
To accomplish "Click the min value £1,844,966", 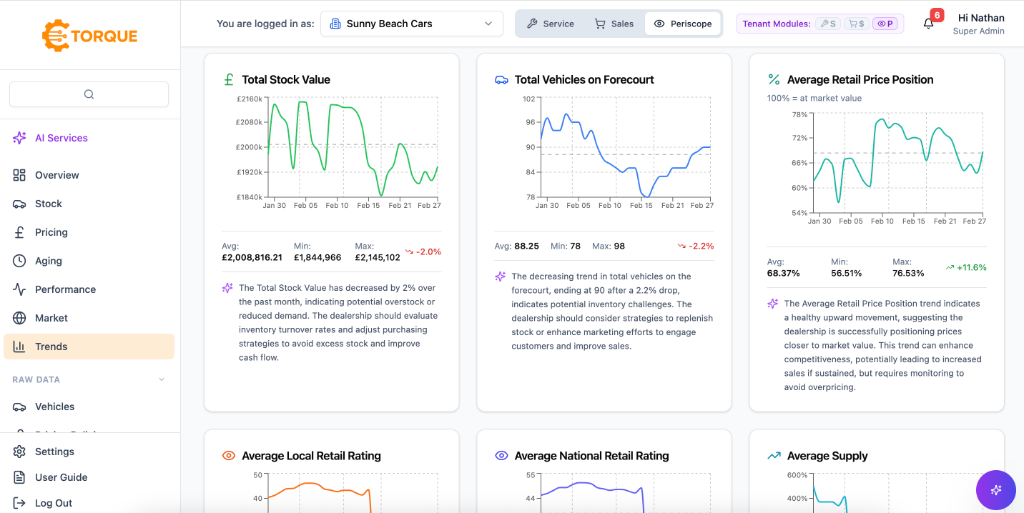I will tap(317, 257).
